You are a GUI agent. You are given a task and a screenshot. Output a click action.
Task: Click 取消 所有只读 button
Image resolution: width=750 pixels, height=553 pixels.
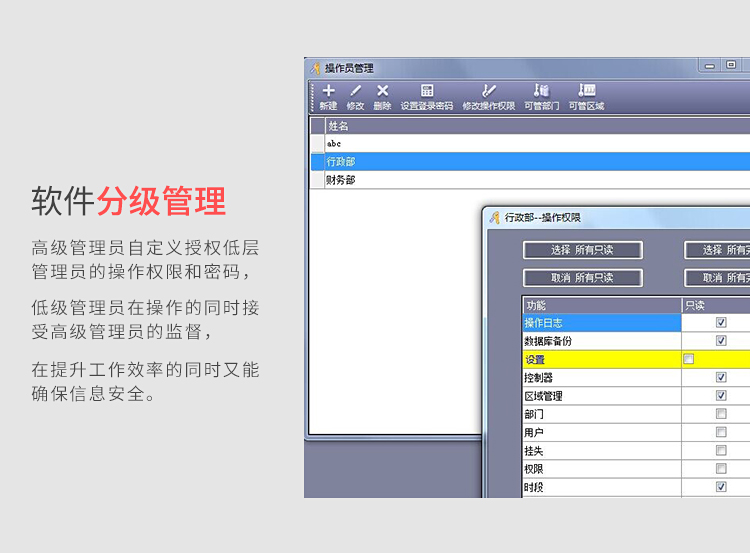coord(583,278)
